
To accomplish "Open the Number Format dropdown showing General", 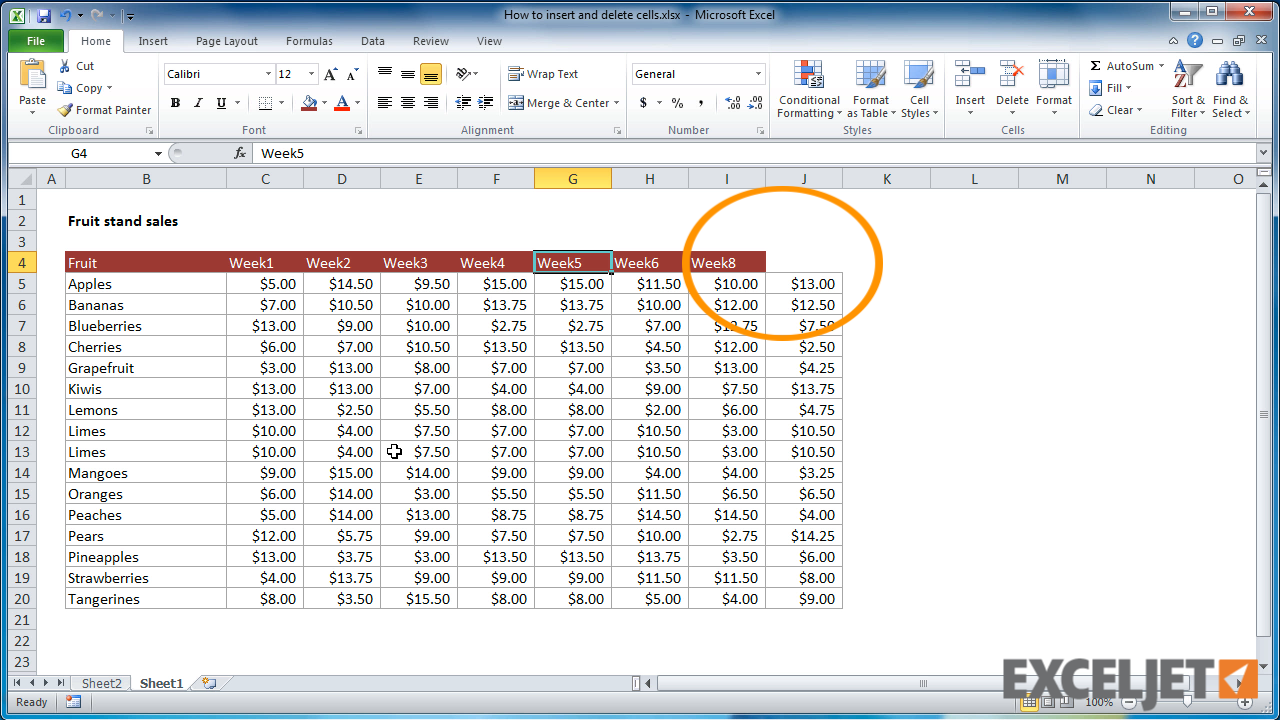I will pos(697,73).
